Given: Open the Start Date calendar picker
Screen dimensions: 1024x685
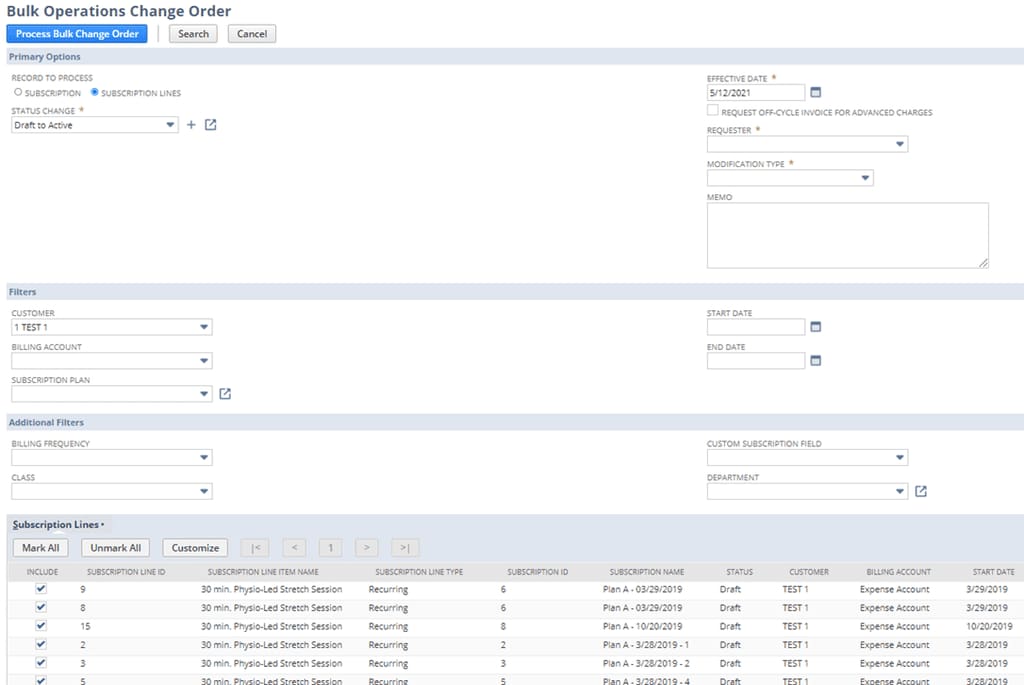Looking at the screenshot, I should (816, 327).
